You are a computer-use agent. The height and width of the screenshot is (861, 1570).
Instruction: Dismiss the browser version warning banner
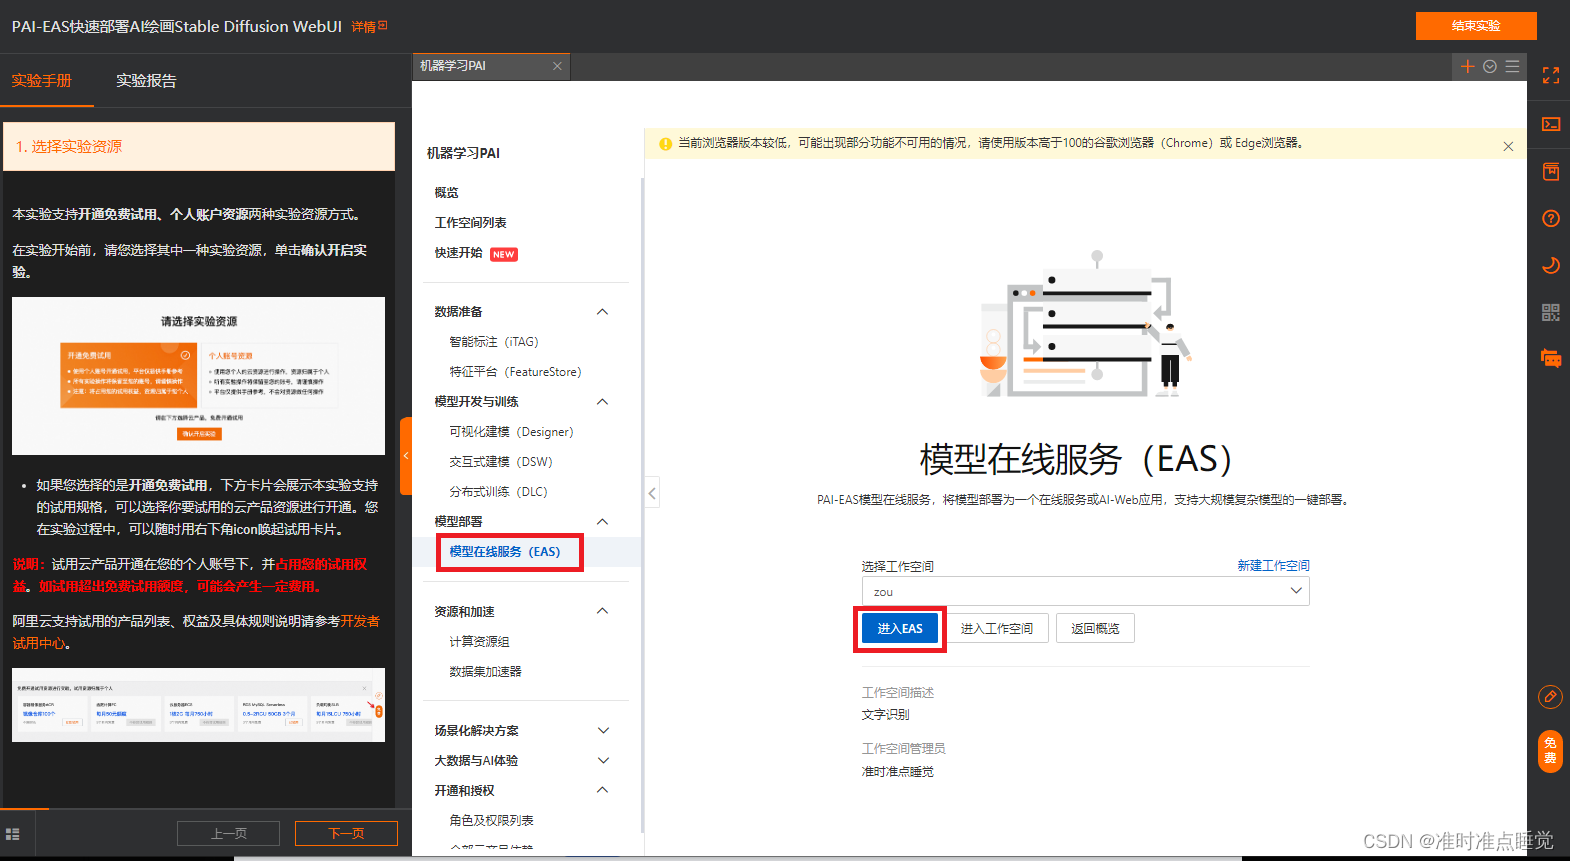pyautogui.click(x=1508, y=146)
